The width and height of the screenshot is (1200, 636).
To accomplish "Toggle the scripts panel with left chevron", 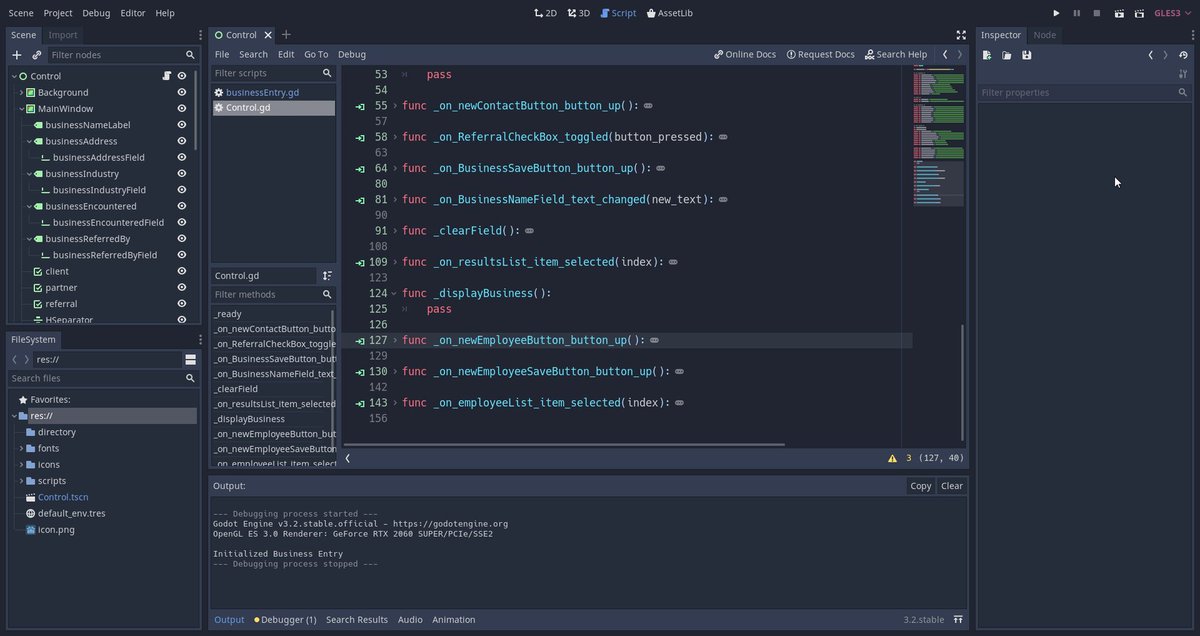I will coord(348,458).
